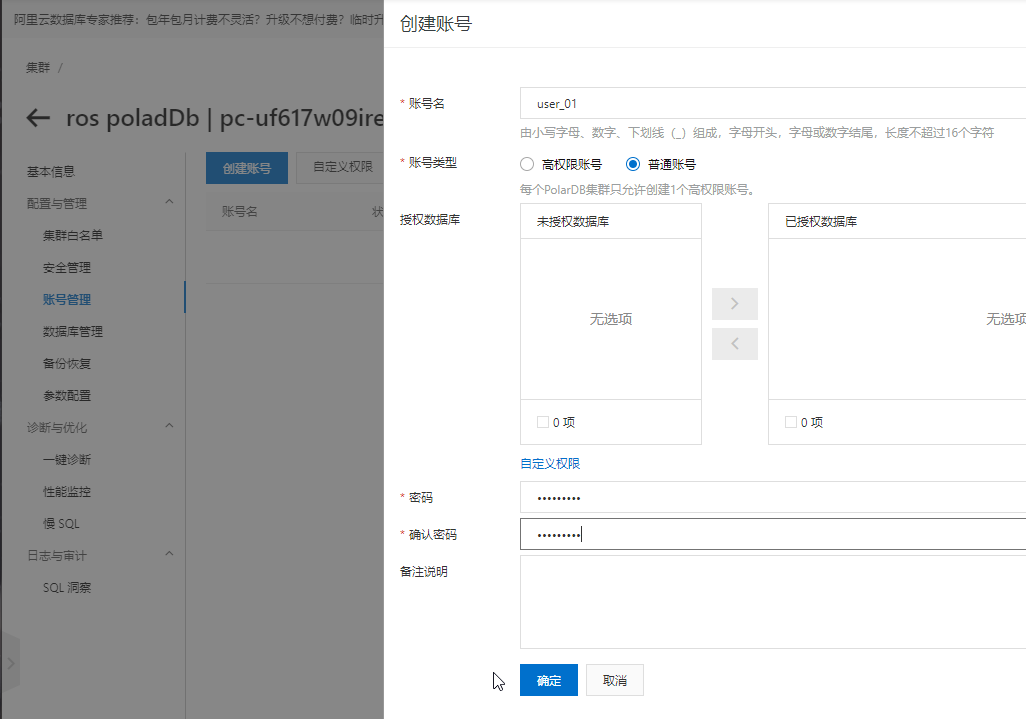
Task: Click the 账号名 input field
Action: point(773,103)
